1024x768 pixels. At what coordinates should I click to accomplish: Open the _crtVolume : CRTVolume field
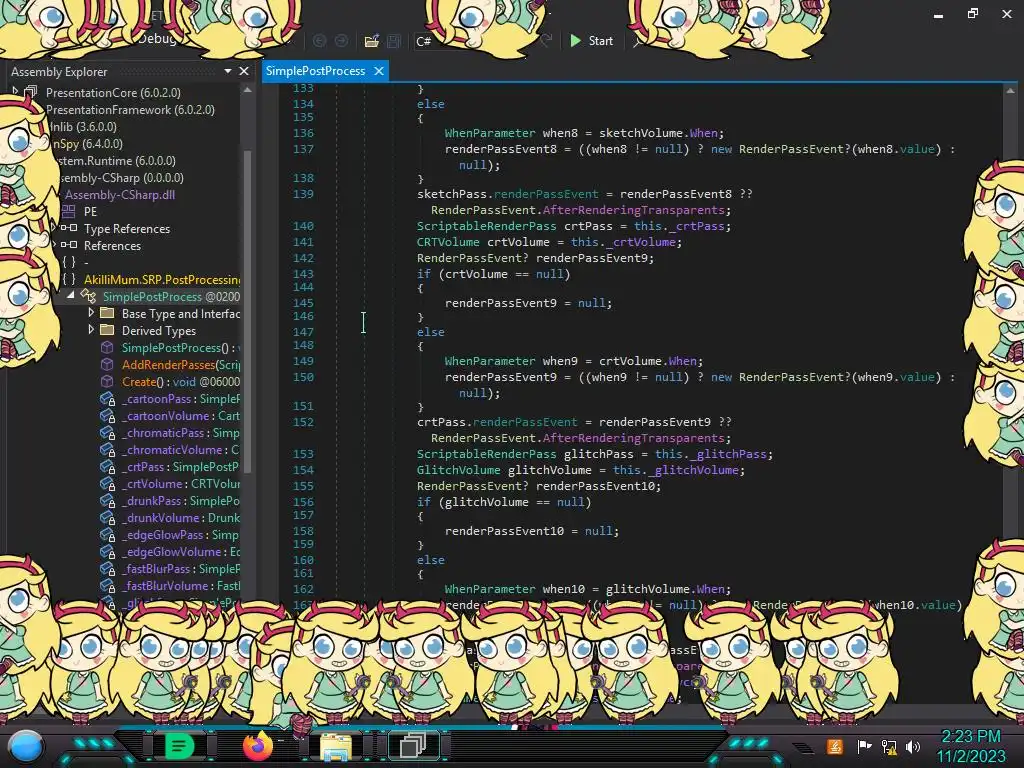click(x=180, y=483)
